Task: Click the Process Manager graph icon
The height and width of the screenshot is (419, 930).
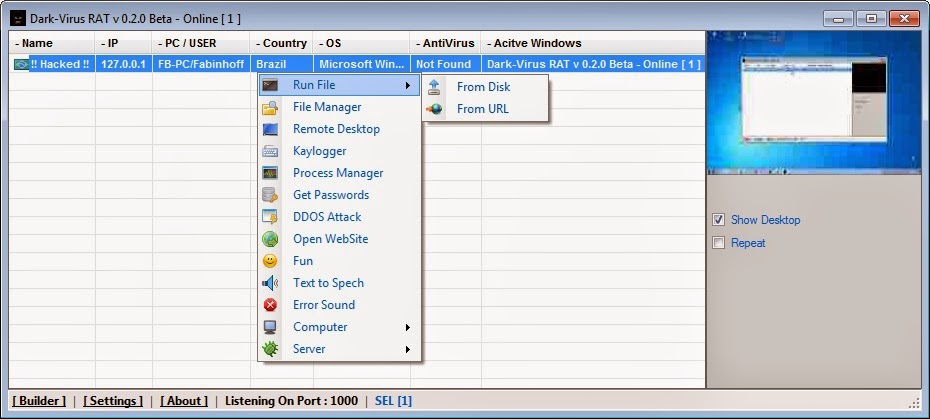Action: pos(270,173)
